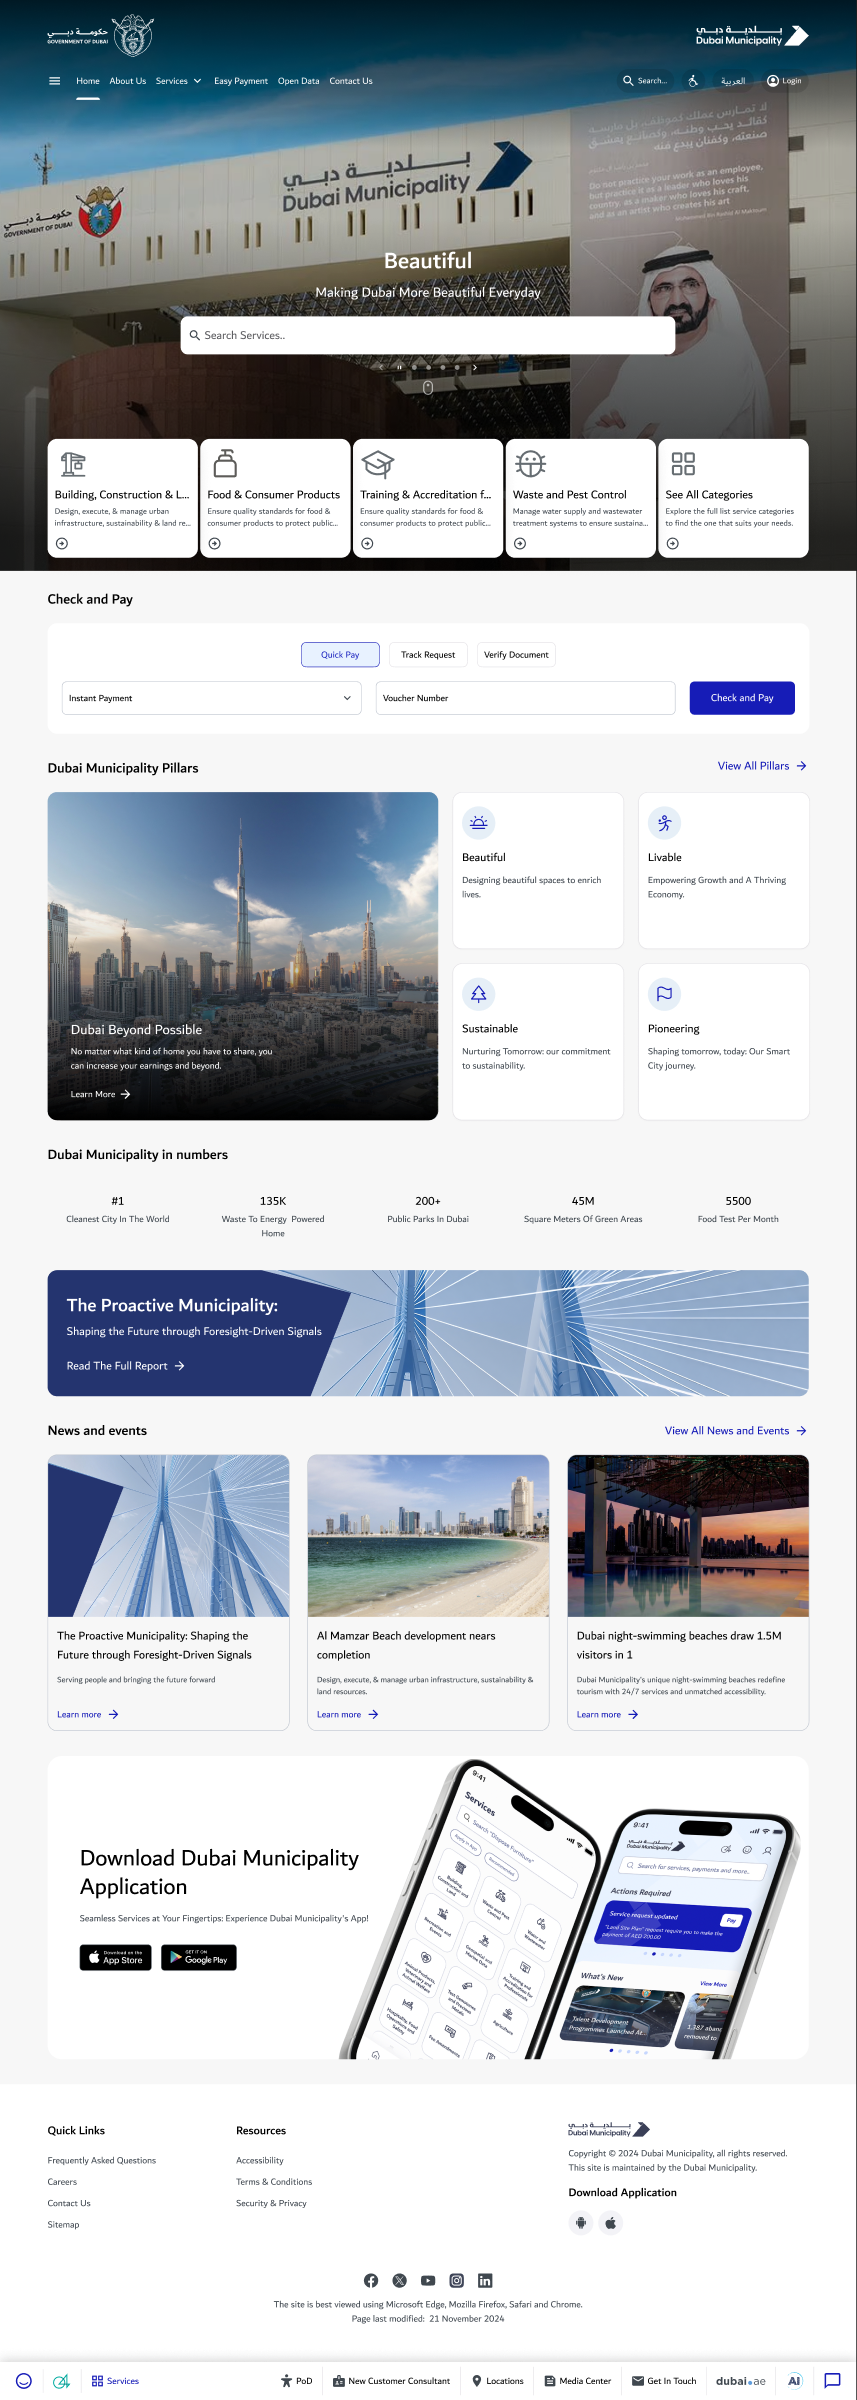The image size is (857, 2400).
Task: Go to next hero slide
Action: click(x=475, y=367)
